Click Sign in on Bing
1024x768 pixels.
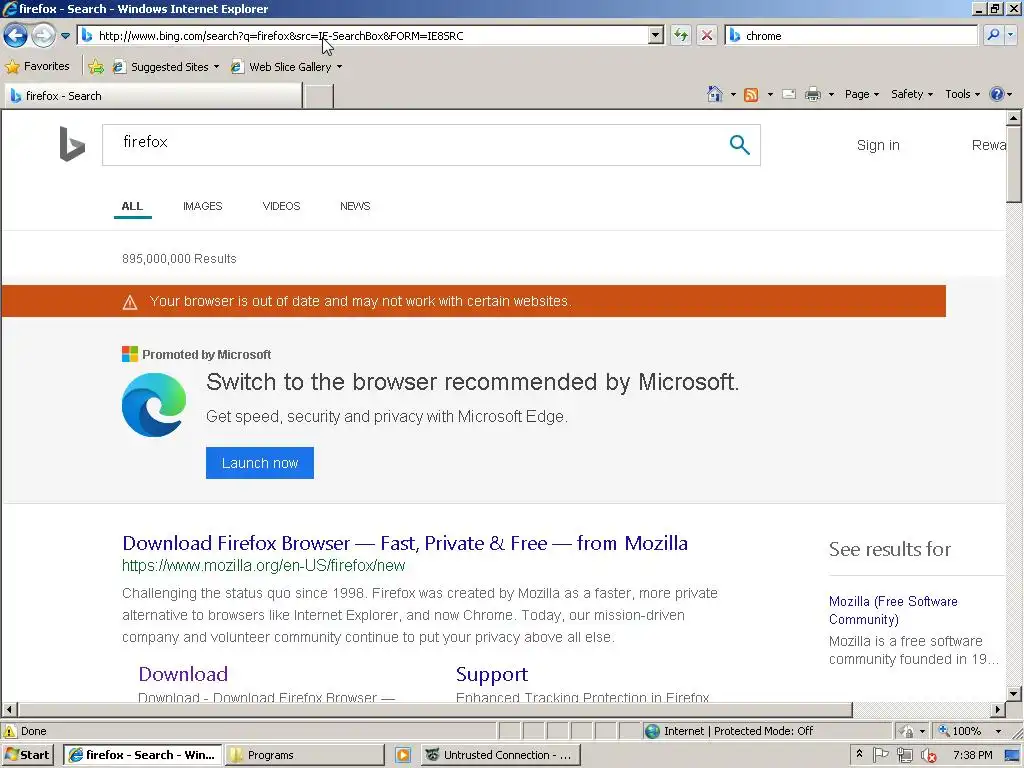tap(878, 145)
